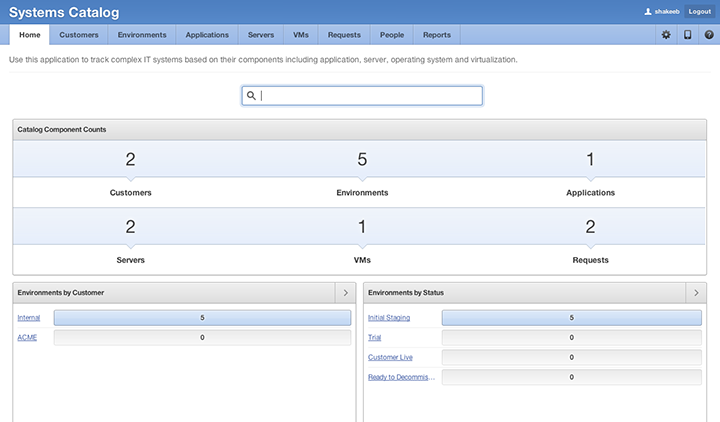This screenshot has height=422, width=720.
Task: Open the help question mark icon
Action: (709, 35)
